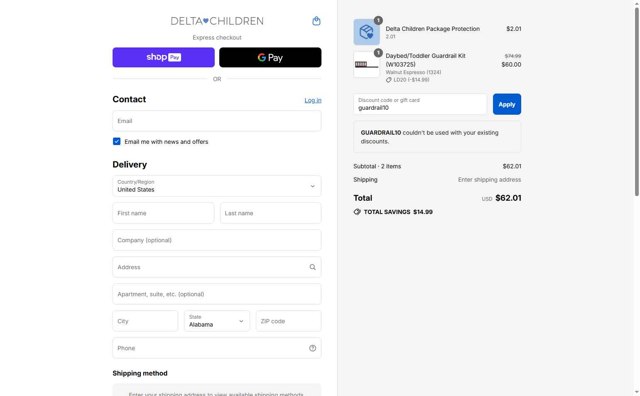The height and width of the screenshot is (396, 640).
Task: Click the Express checkout label
Action: click(217, 38)
